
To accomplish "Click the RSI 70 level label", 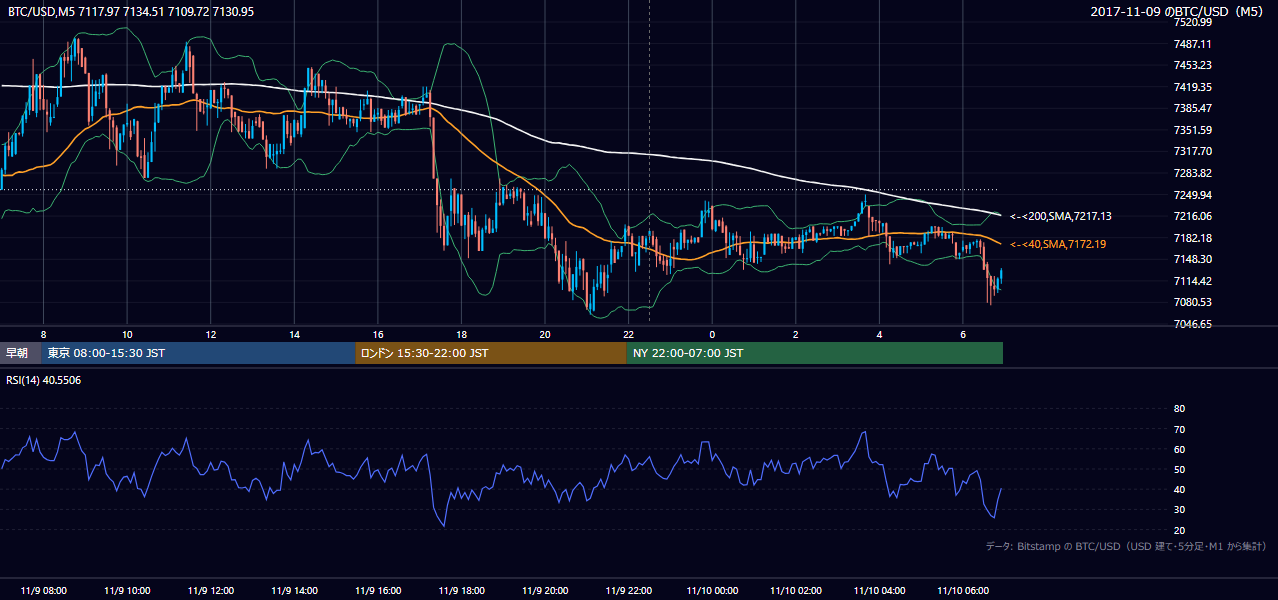I will 1179,429.
